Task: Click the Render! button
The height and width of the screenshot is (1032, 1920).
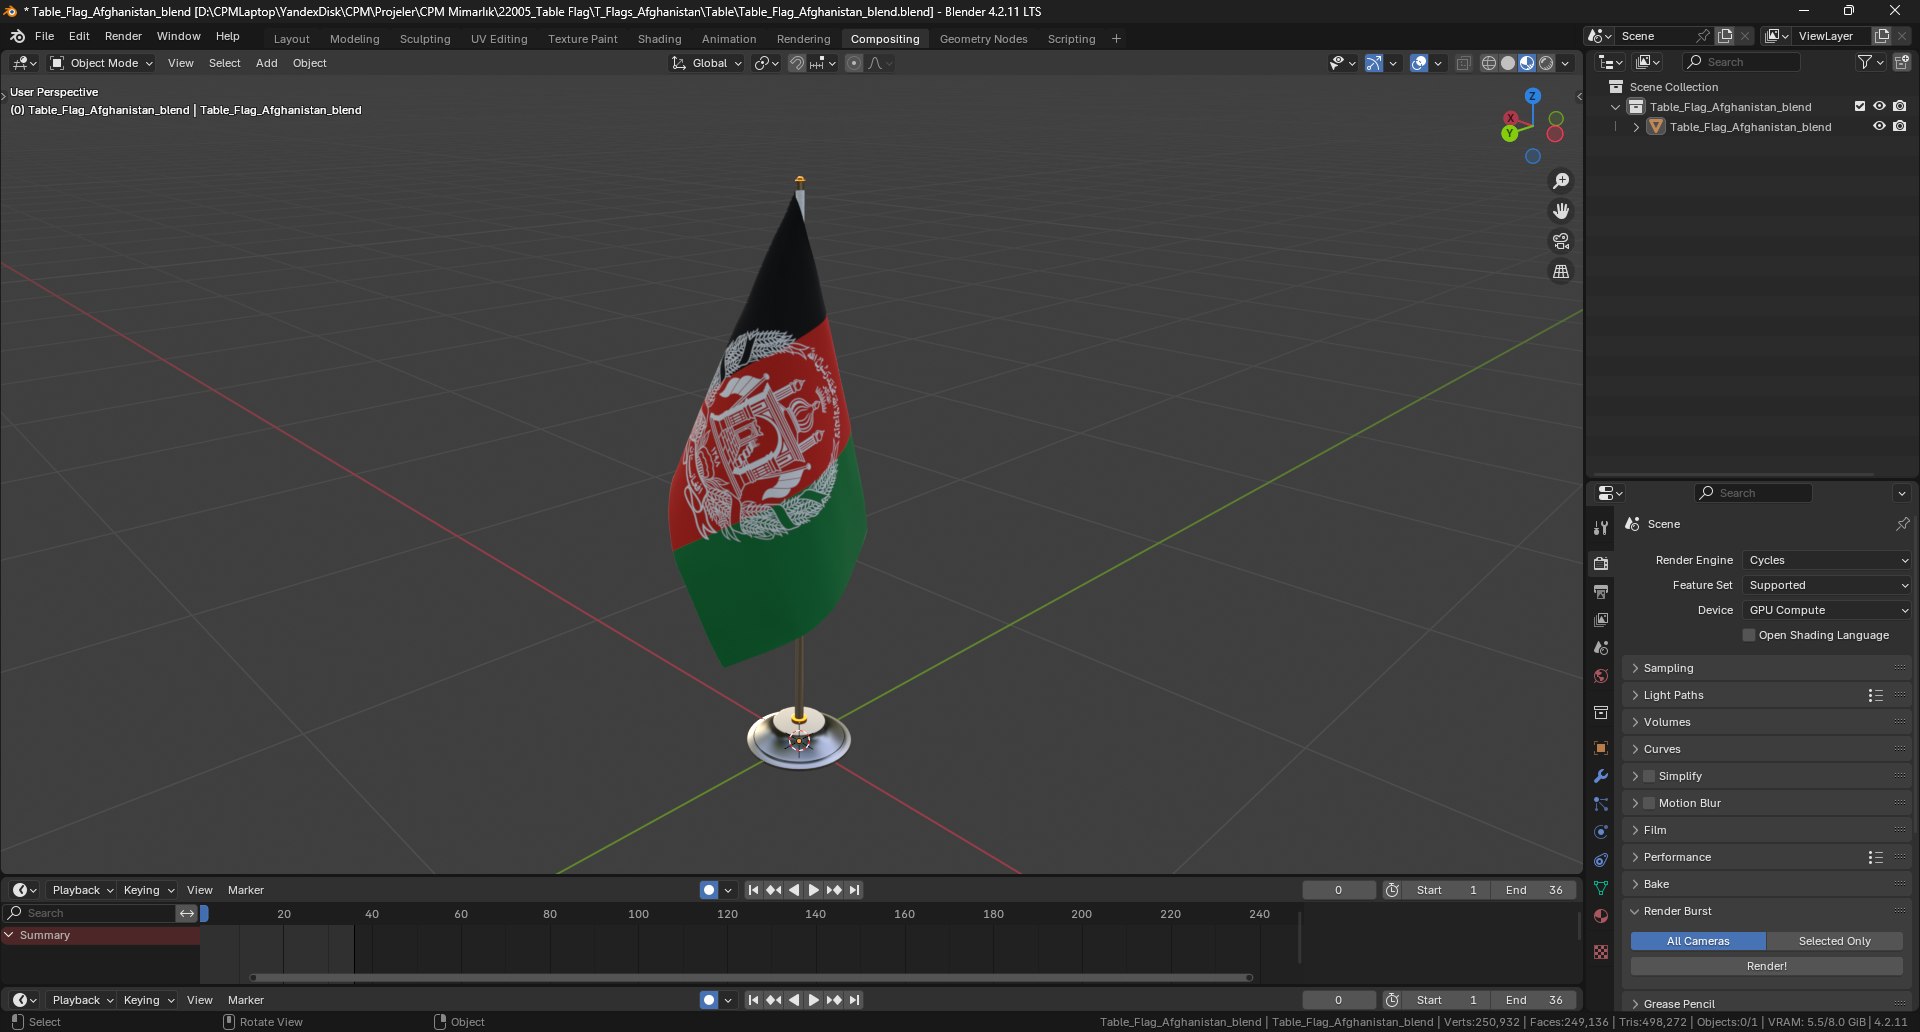Action: coord(1766,966)
